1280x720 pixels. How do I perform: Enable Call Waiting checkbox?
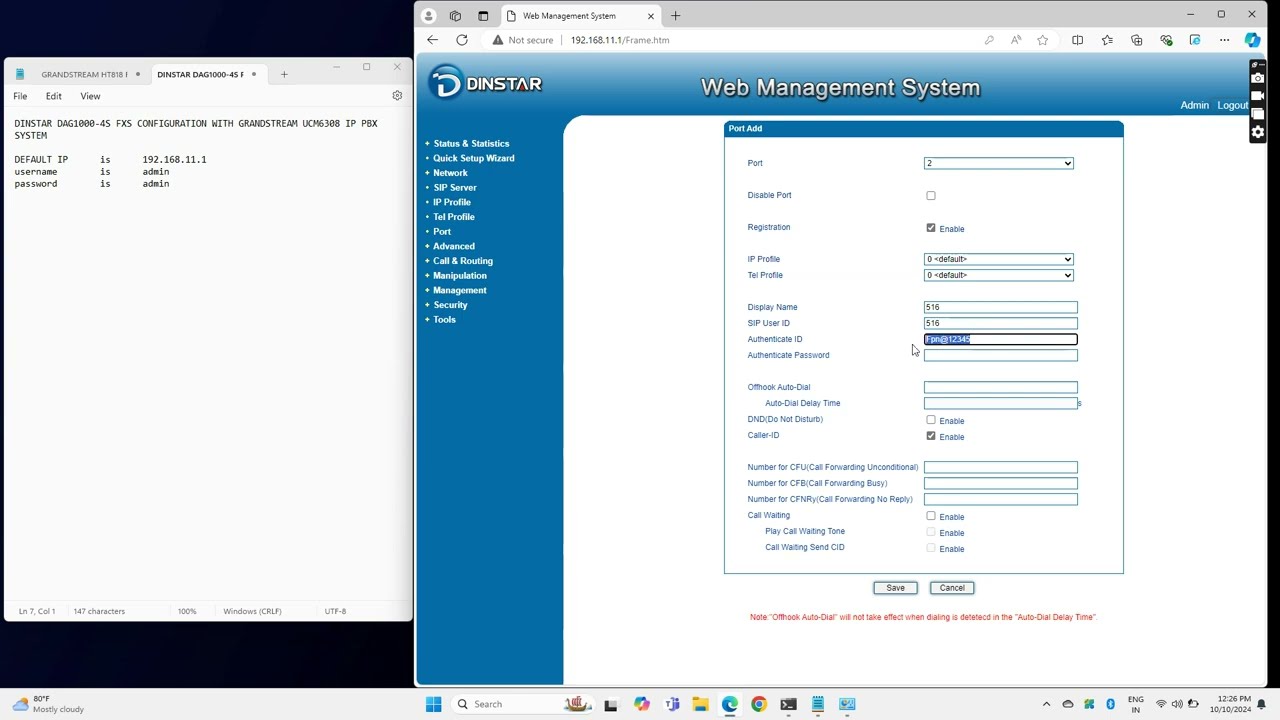pos(931,516)
